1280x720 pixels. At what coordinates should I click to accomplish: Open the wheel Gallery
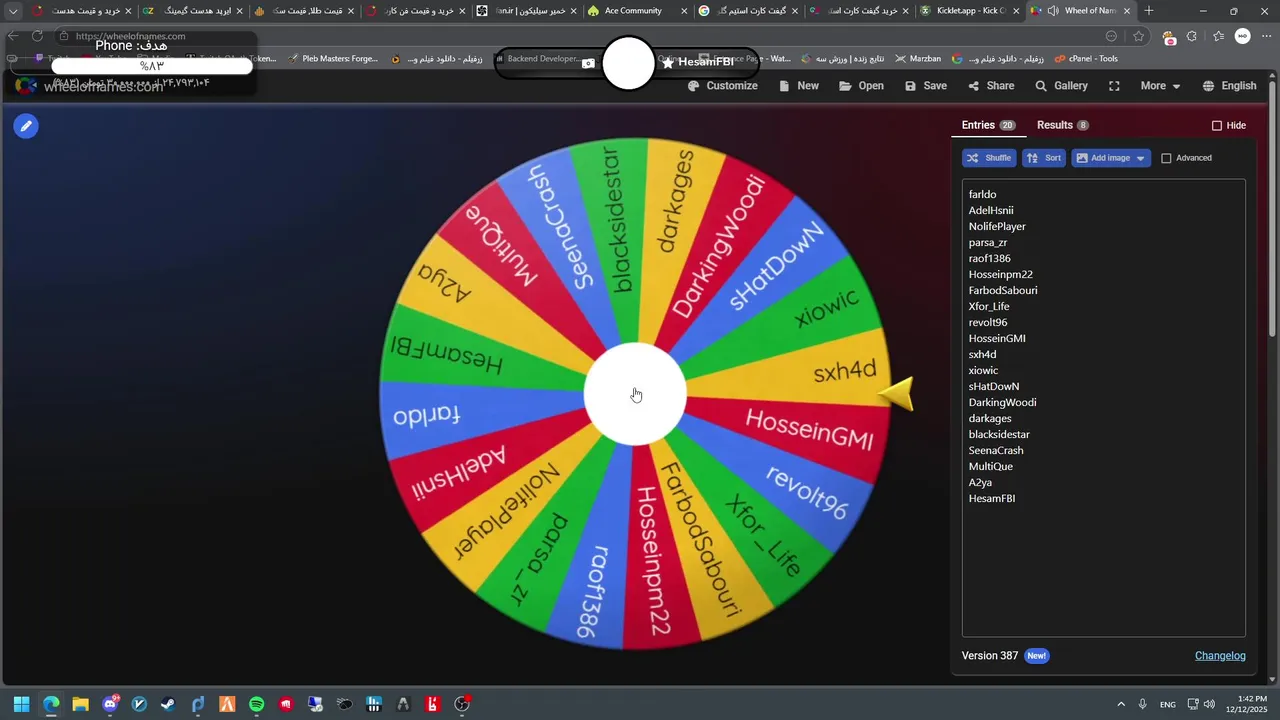(1061, 86)
